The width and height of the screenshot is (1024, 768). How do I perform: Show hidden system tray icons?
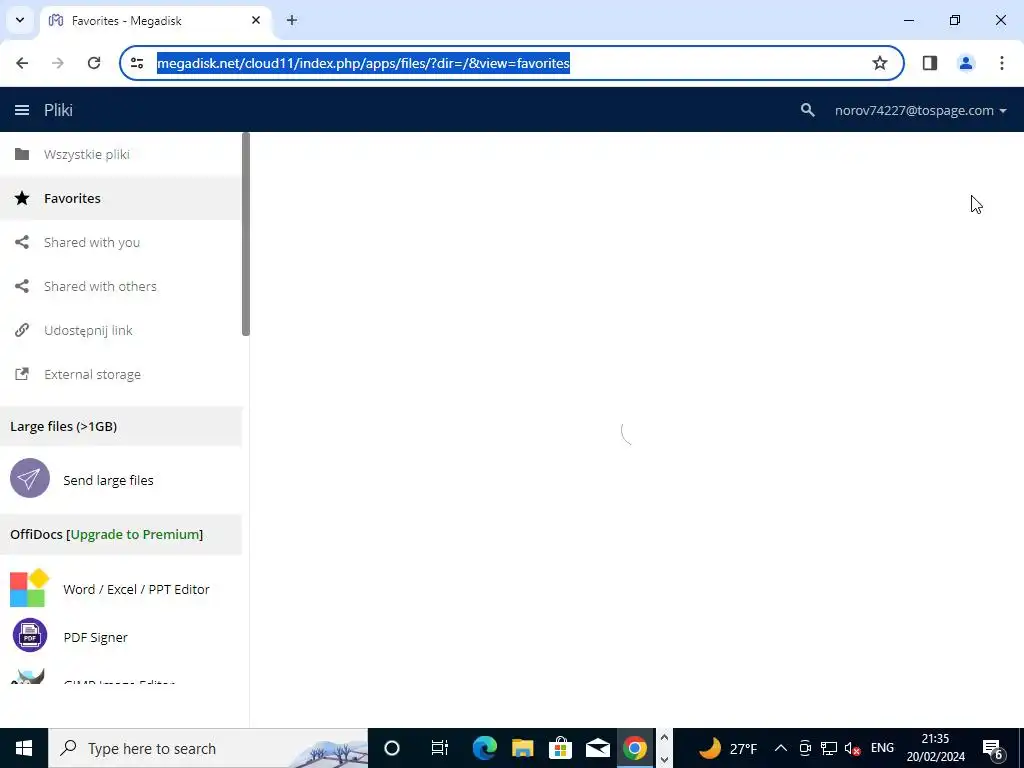pos(780,748)
